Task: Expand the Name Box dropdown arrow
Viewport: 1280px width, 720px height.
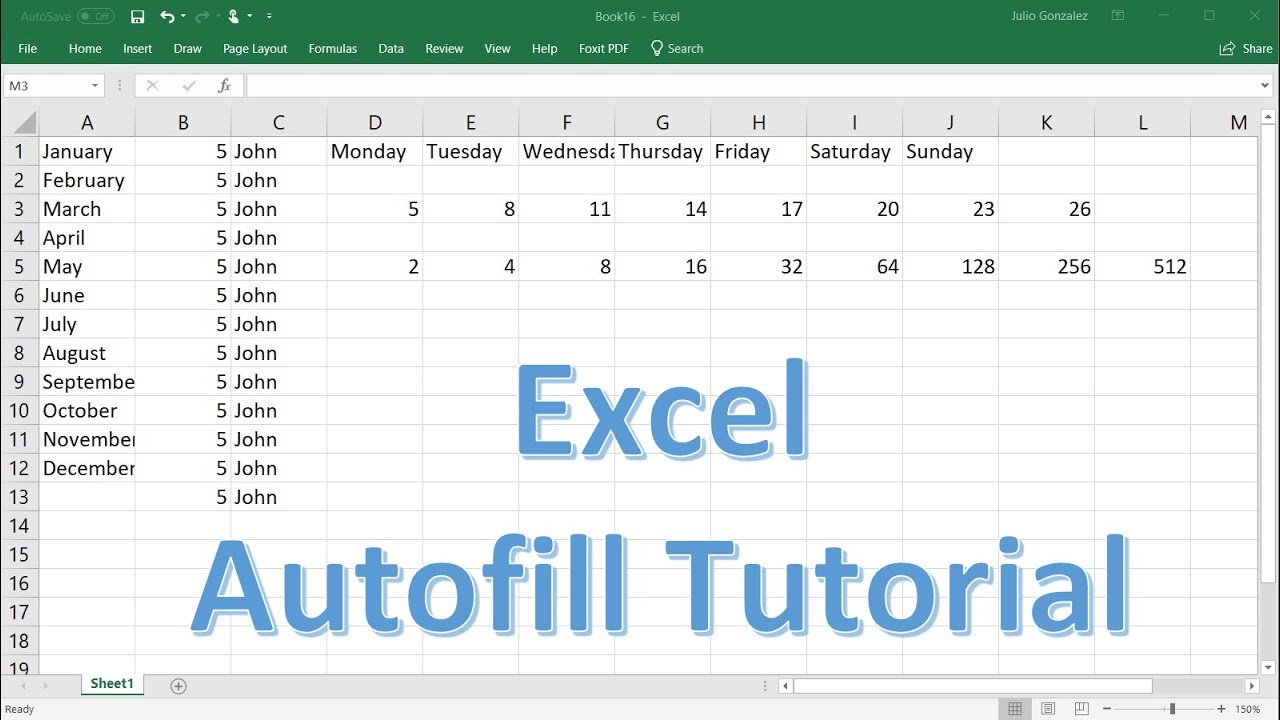Action: click(95, 86)
